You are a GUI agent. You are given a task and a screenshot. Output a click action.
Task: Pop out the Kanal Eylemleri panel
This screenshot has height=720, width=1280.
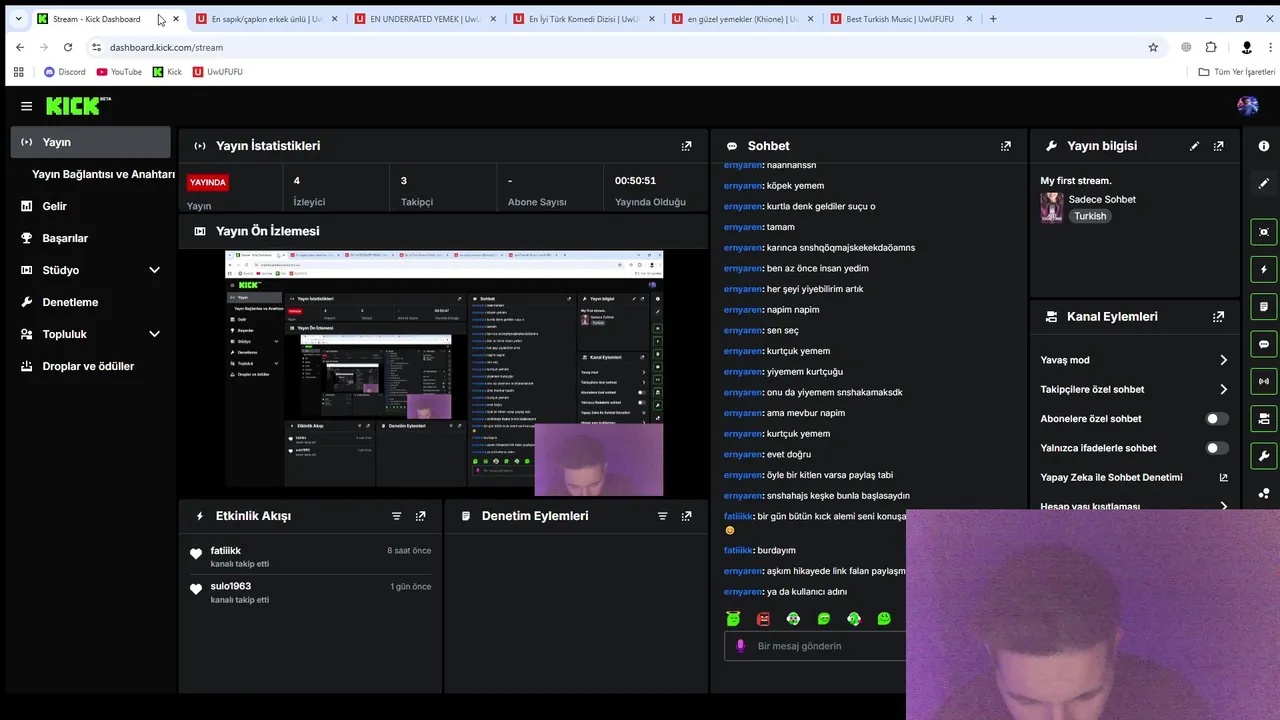(1218, 317)
